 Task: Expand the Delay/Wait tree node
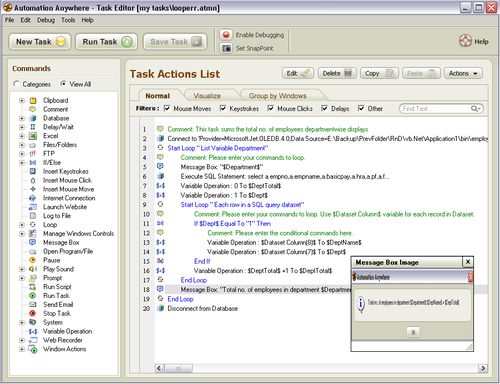pyautogui.click(x=22, y=127)
